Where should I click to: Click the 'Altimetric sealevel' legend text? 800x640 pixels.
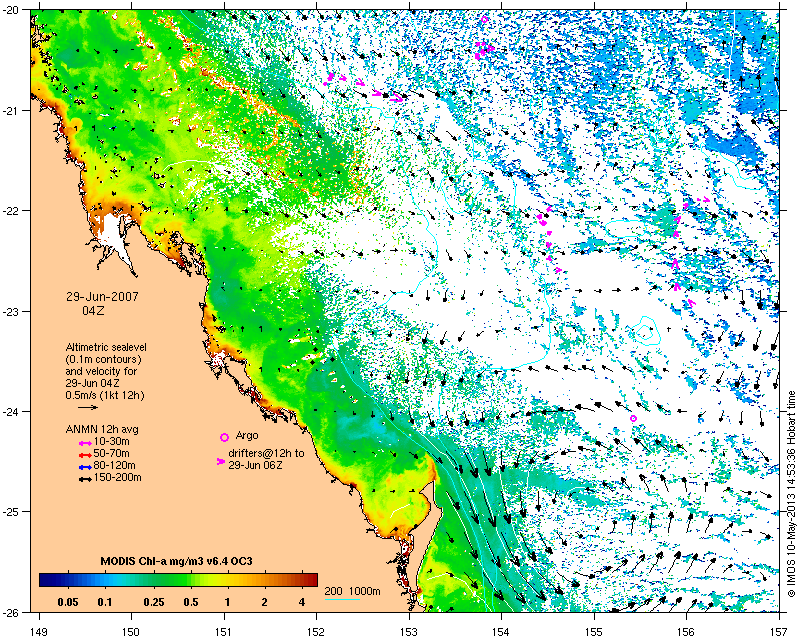click(x=106, y=347)
